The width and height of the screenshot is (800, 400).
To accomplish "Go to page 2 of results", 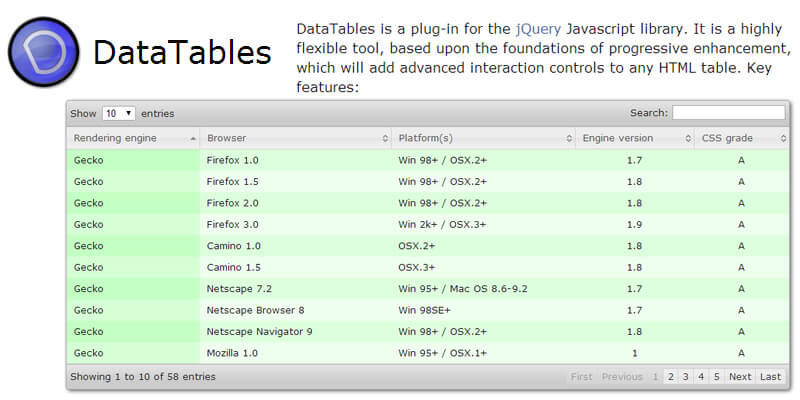I will 671,377.
